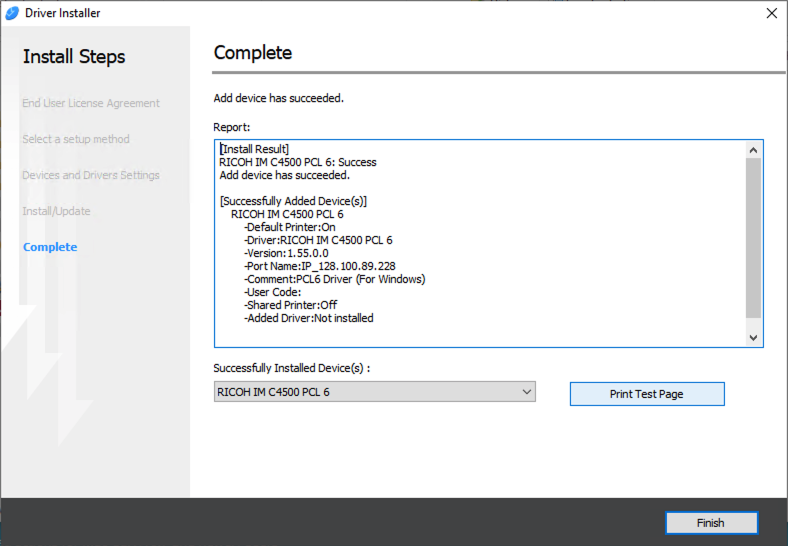Click '[Successfully Added Device(s)]' line
The width and height of the screenshot is (788, 546).
[x=293, y=201]
